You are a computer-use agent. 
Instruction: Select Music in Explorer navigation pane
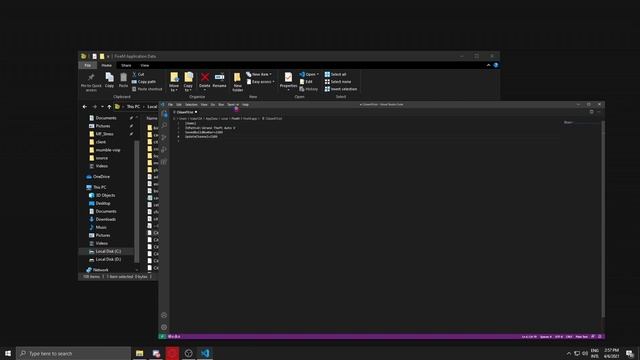coord(98,227)
